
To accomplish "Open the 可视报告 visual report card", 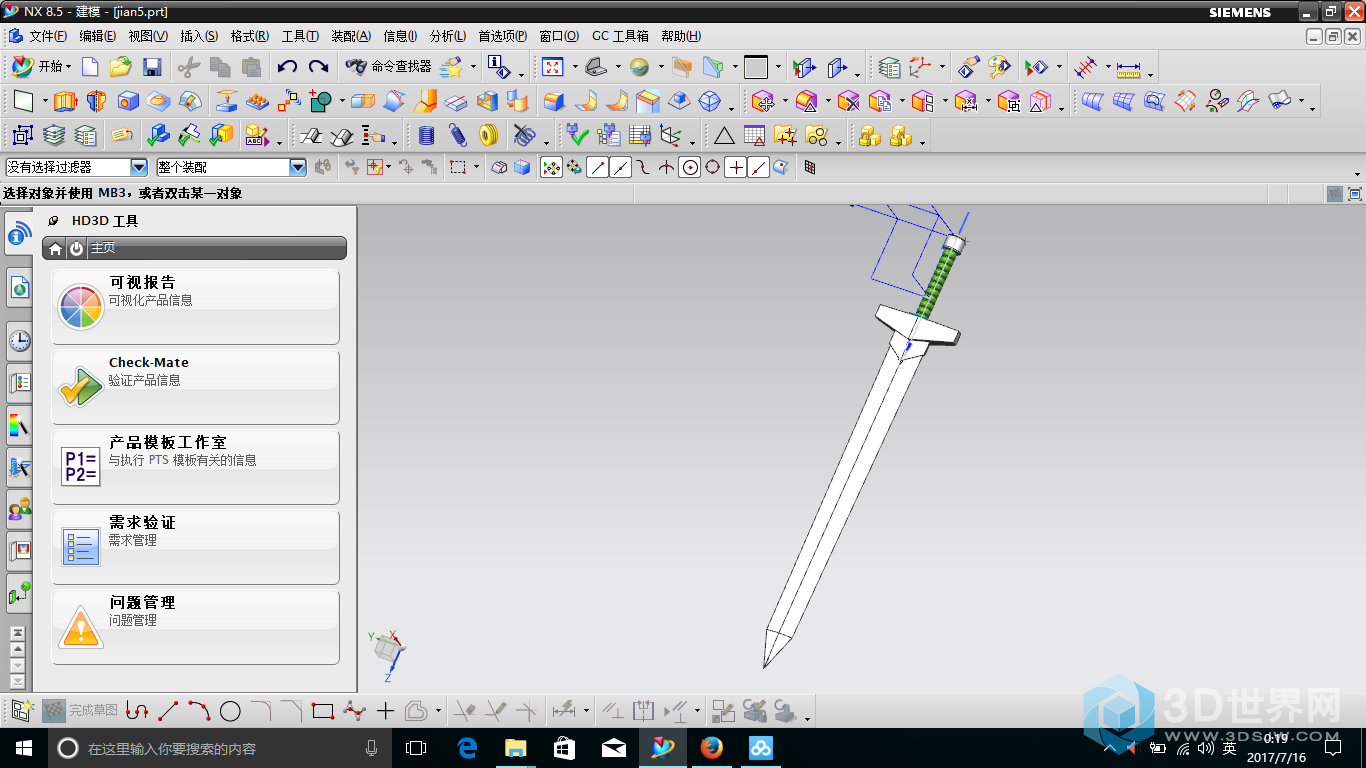I will tap(196, 307).
